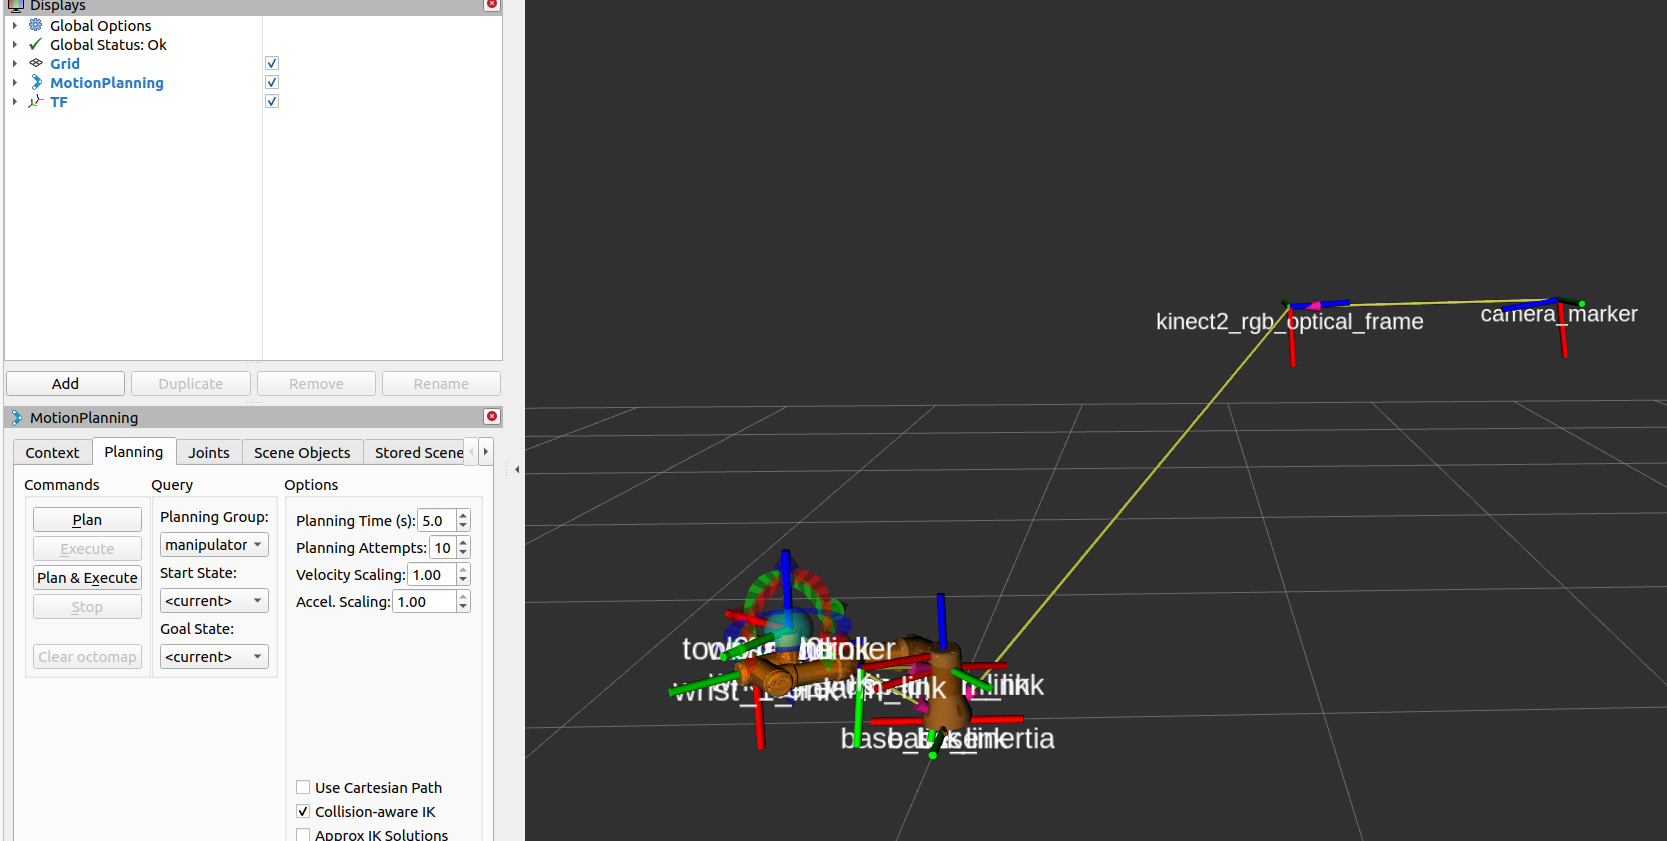Click the Displays panel monitor icon
Screen dimensions: 1667x841
coord(16,5)
